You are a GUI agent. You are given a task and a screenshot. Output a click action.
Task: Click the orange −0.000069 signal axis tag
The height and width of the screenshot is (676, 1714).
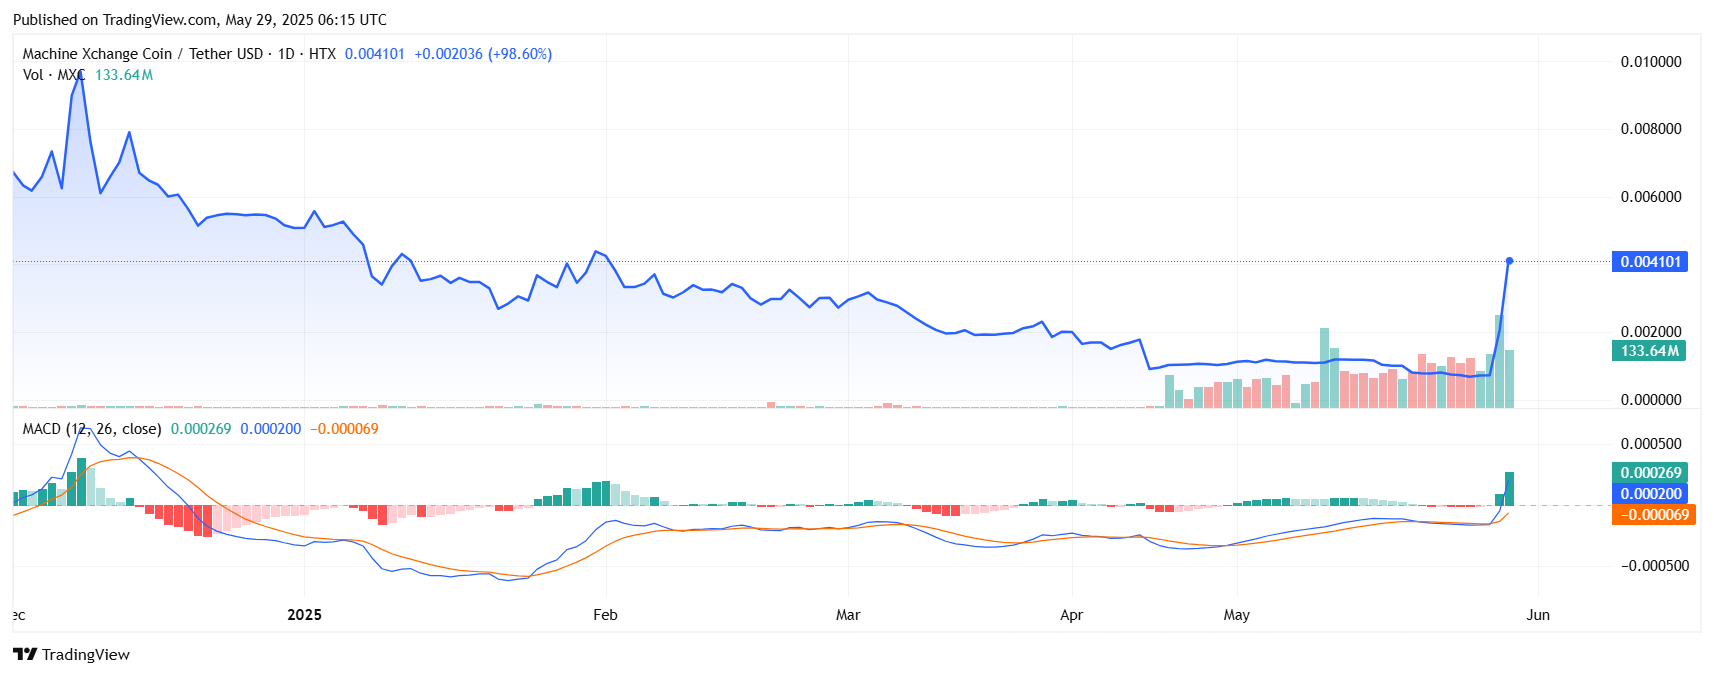click(1650, 515)
